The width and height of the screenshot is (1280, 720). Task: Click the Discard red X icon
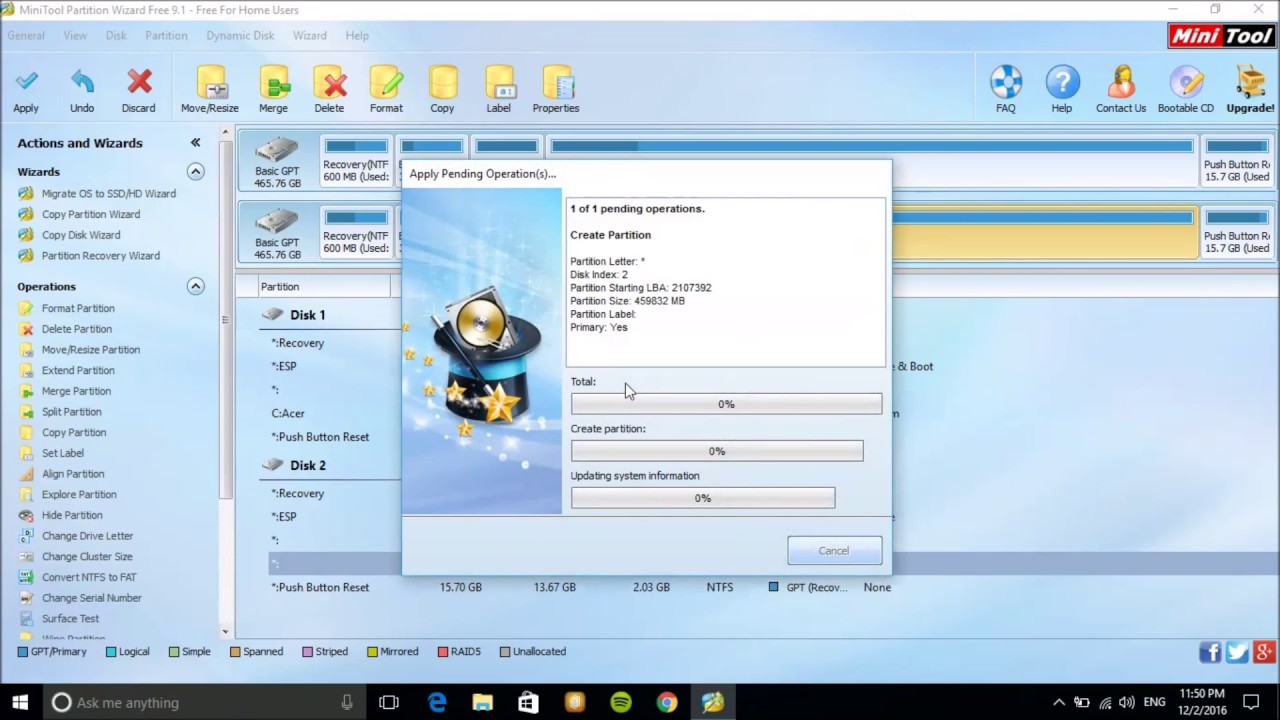139,82
